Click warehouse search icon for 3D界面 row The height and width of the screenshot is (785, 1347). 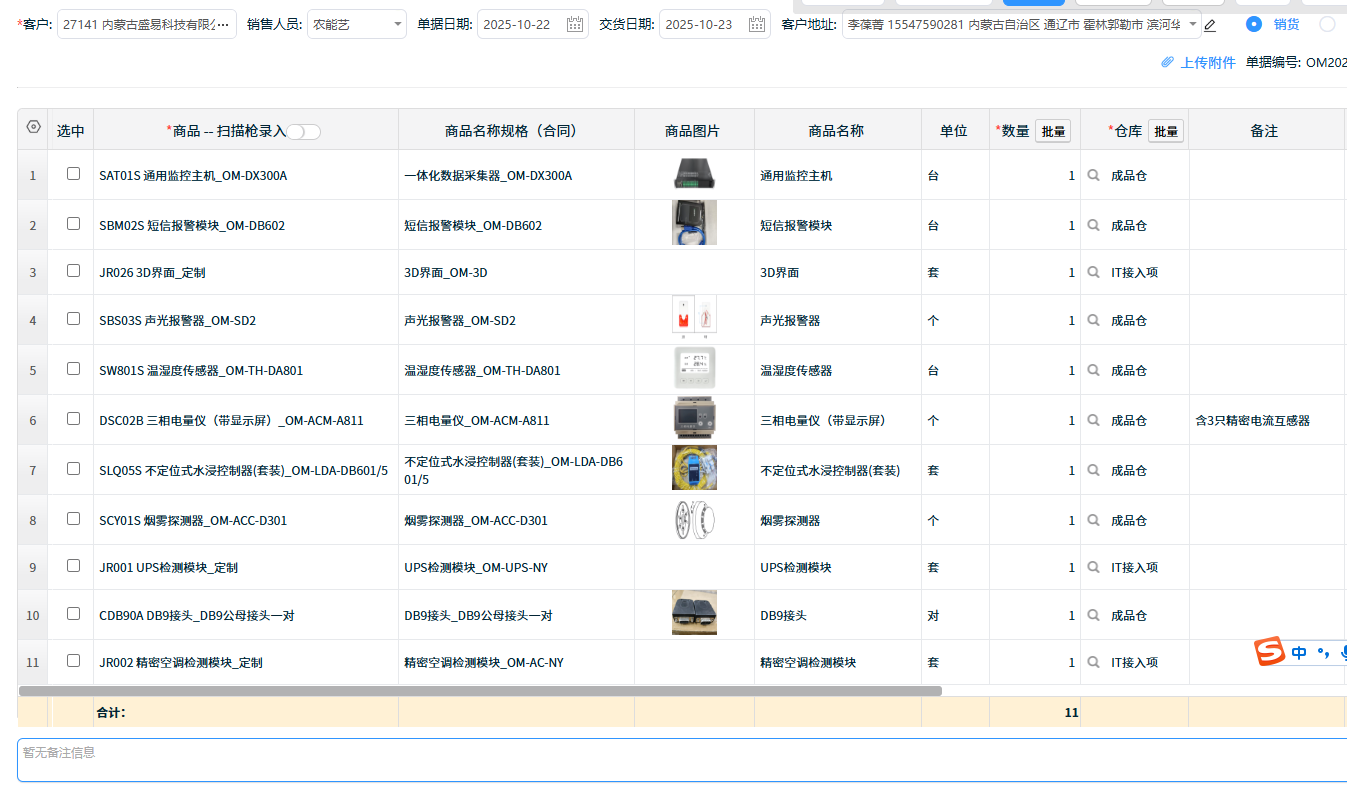click(1093, 272)
